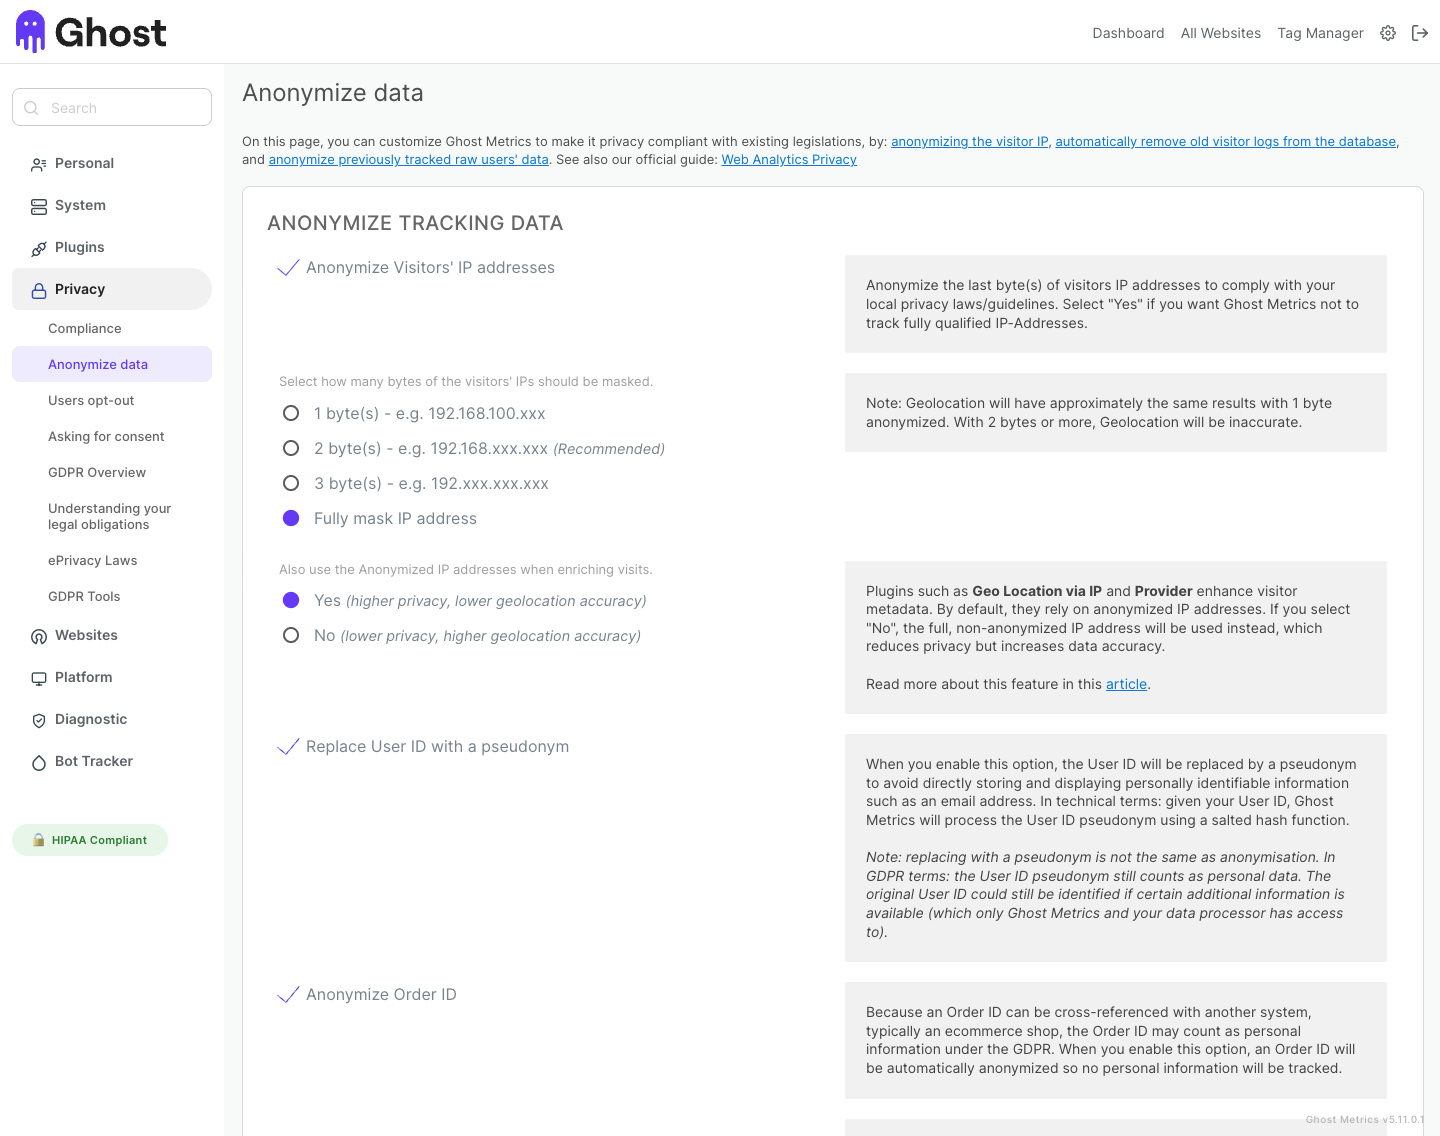
Task: Click the Plugins plug icon
Action: 39,248
